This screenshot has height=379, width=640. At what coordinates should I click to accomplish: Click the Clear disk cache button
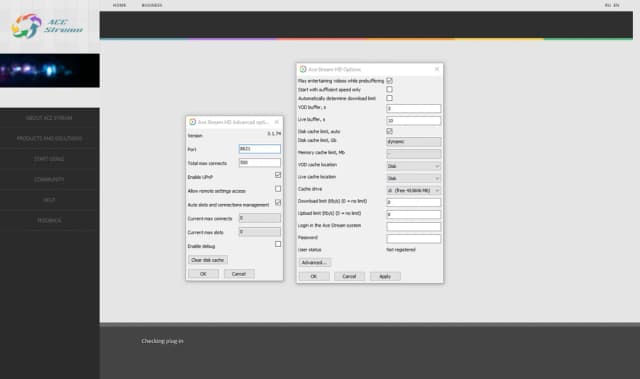(208, 260)
